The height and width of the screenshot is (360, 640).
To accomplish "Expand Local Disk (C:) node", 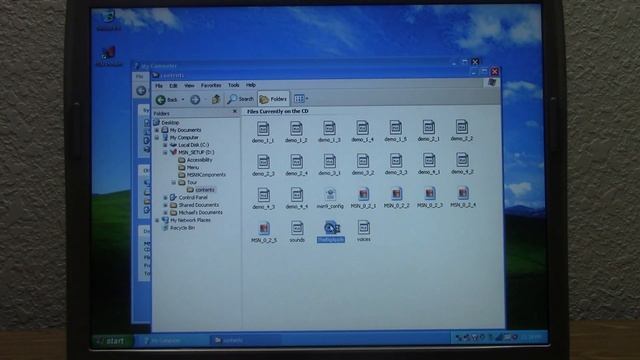I will (x=165, y=145).
